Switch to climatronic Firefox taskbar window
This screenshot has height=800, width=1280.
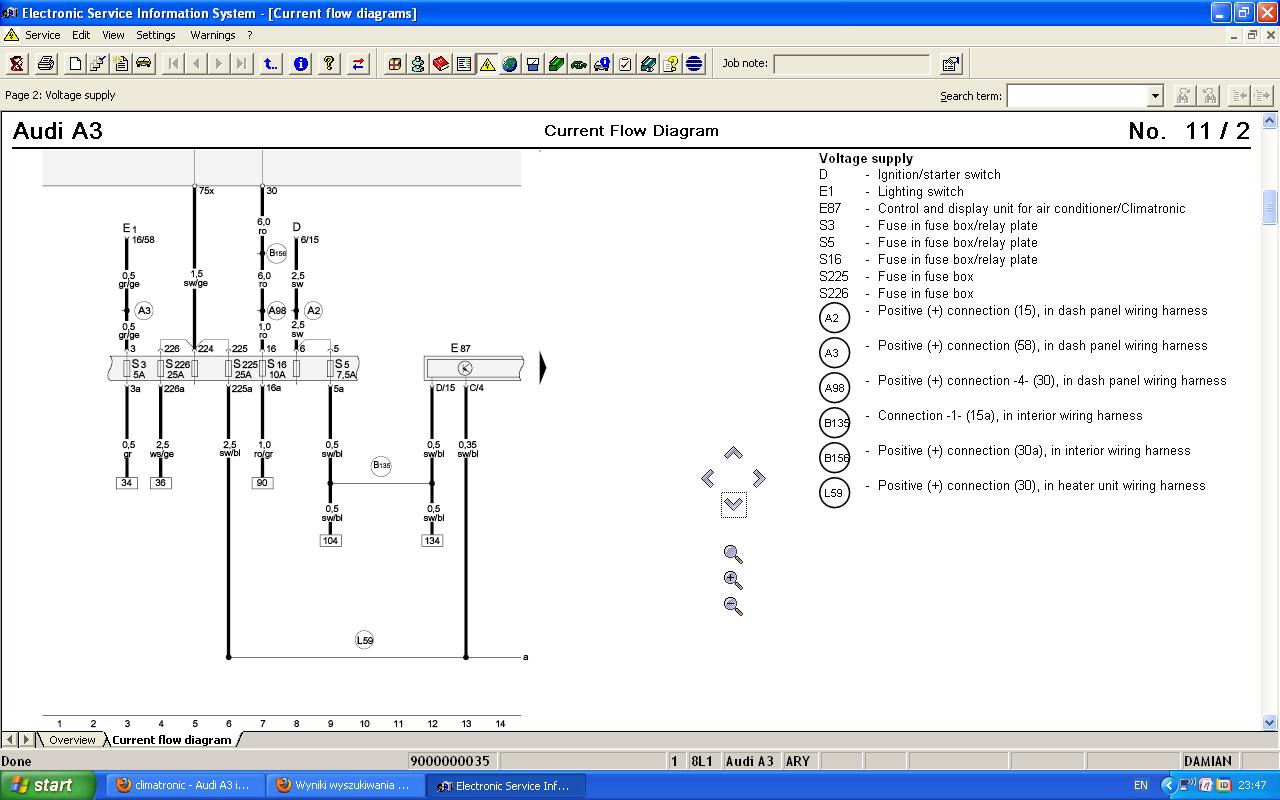point(183,786)
